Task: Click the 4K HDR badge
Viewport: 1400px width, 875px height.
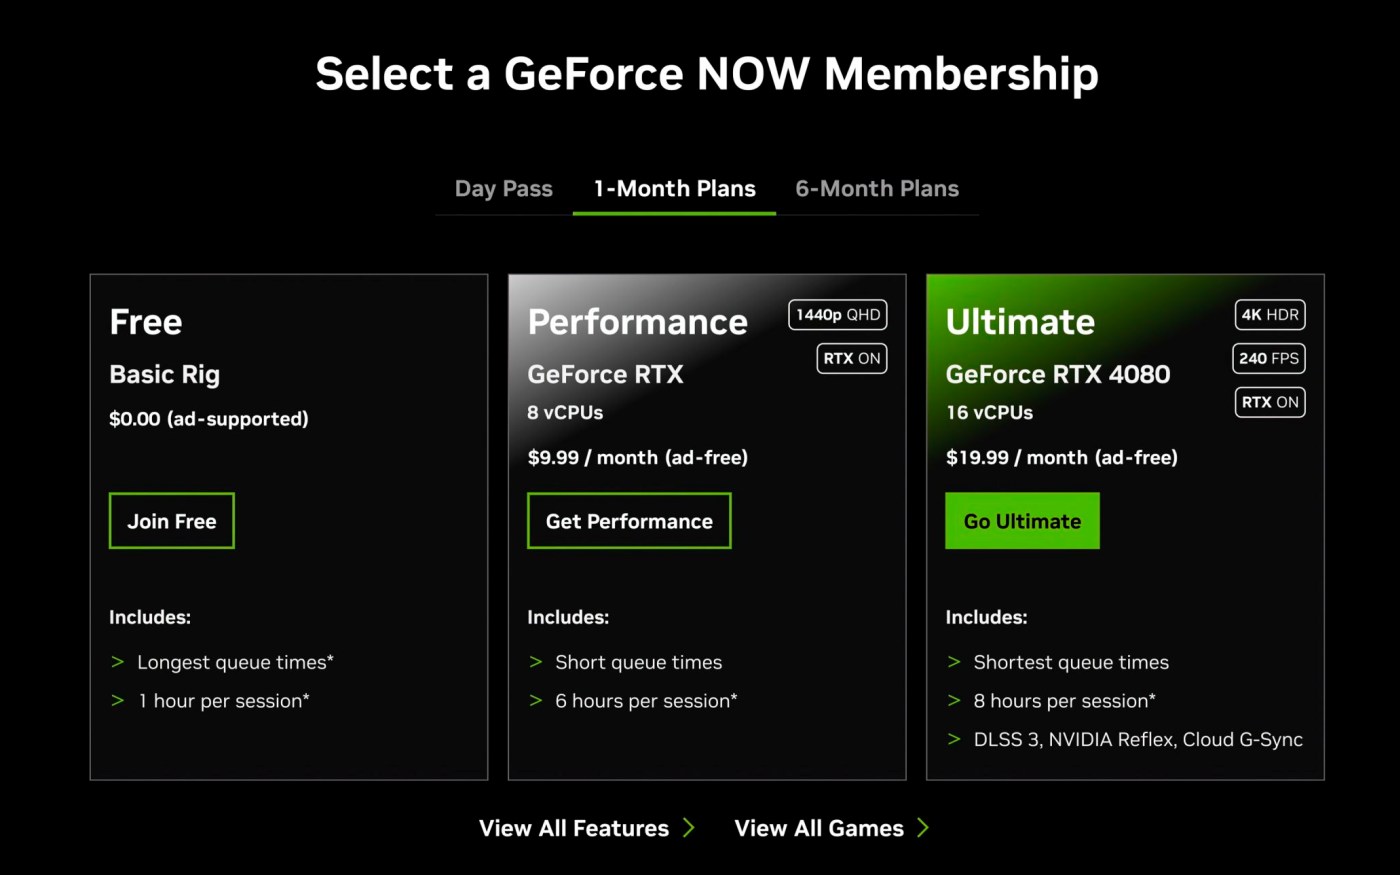Action: click(x=1270, y=315)
